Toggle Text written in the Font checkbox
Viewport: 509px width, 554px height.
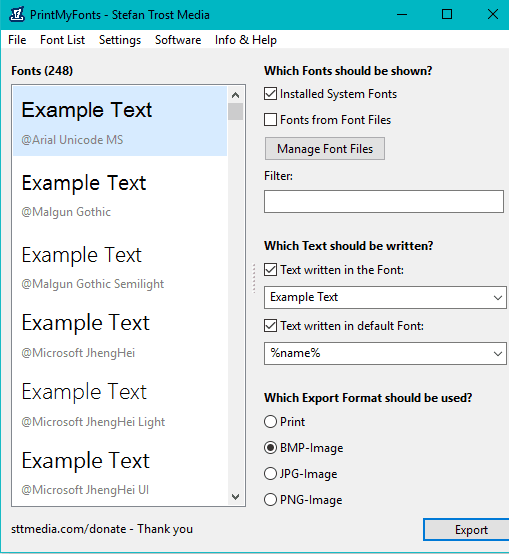(270, 270)
